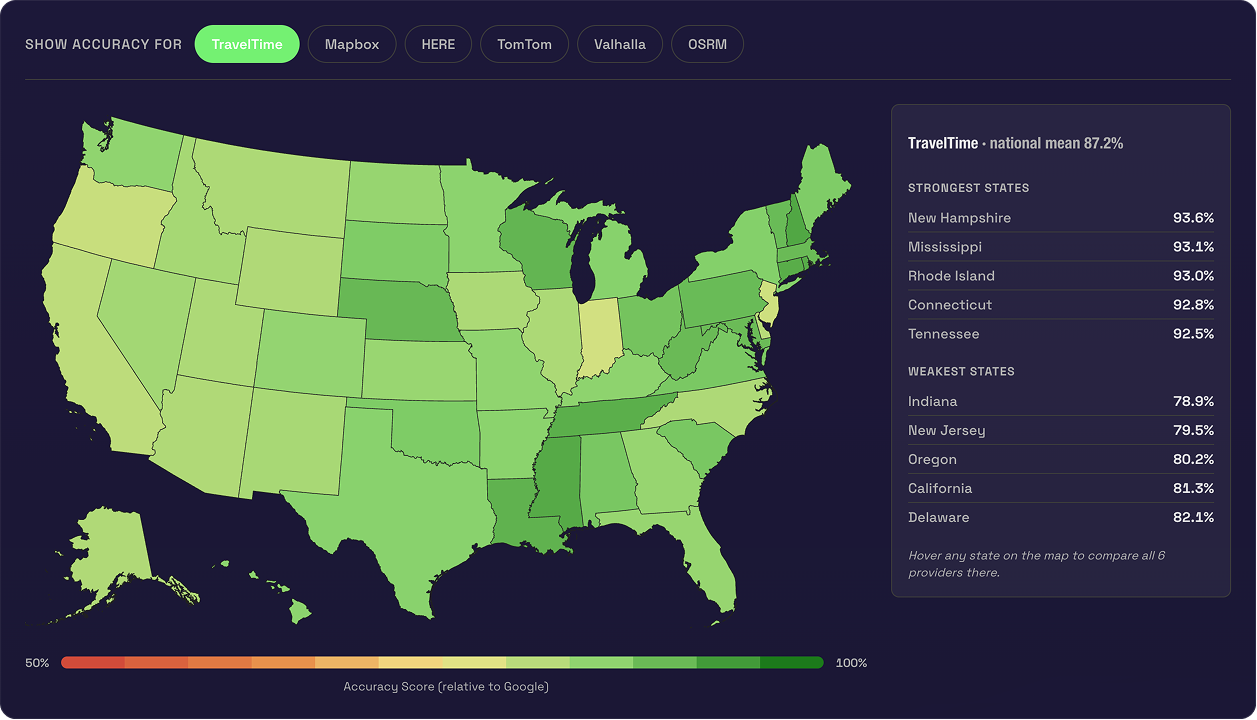Click the hover hint text in panel
This screenshot has height=720, width=1257.
click(x=1036, y=564)
